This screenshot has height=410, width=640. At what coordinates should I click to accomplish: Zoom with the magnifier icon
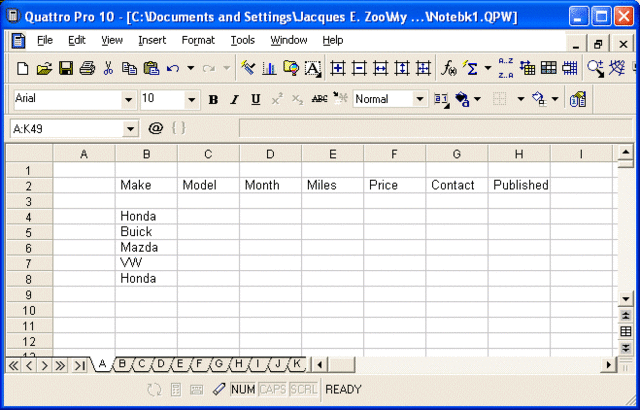595,69
